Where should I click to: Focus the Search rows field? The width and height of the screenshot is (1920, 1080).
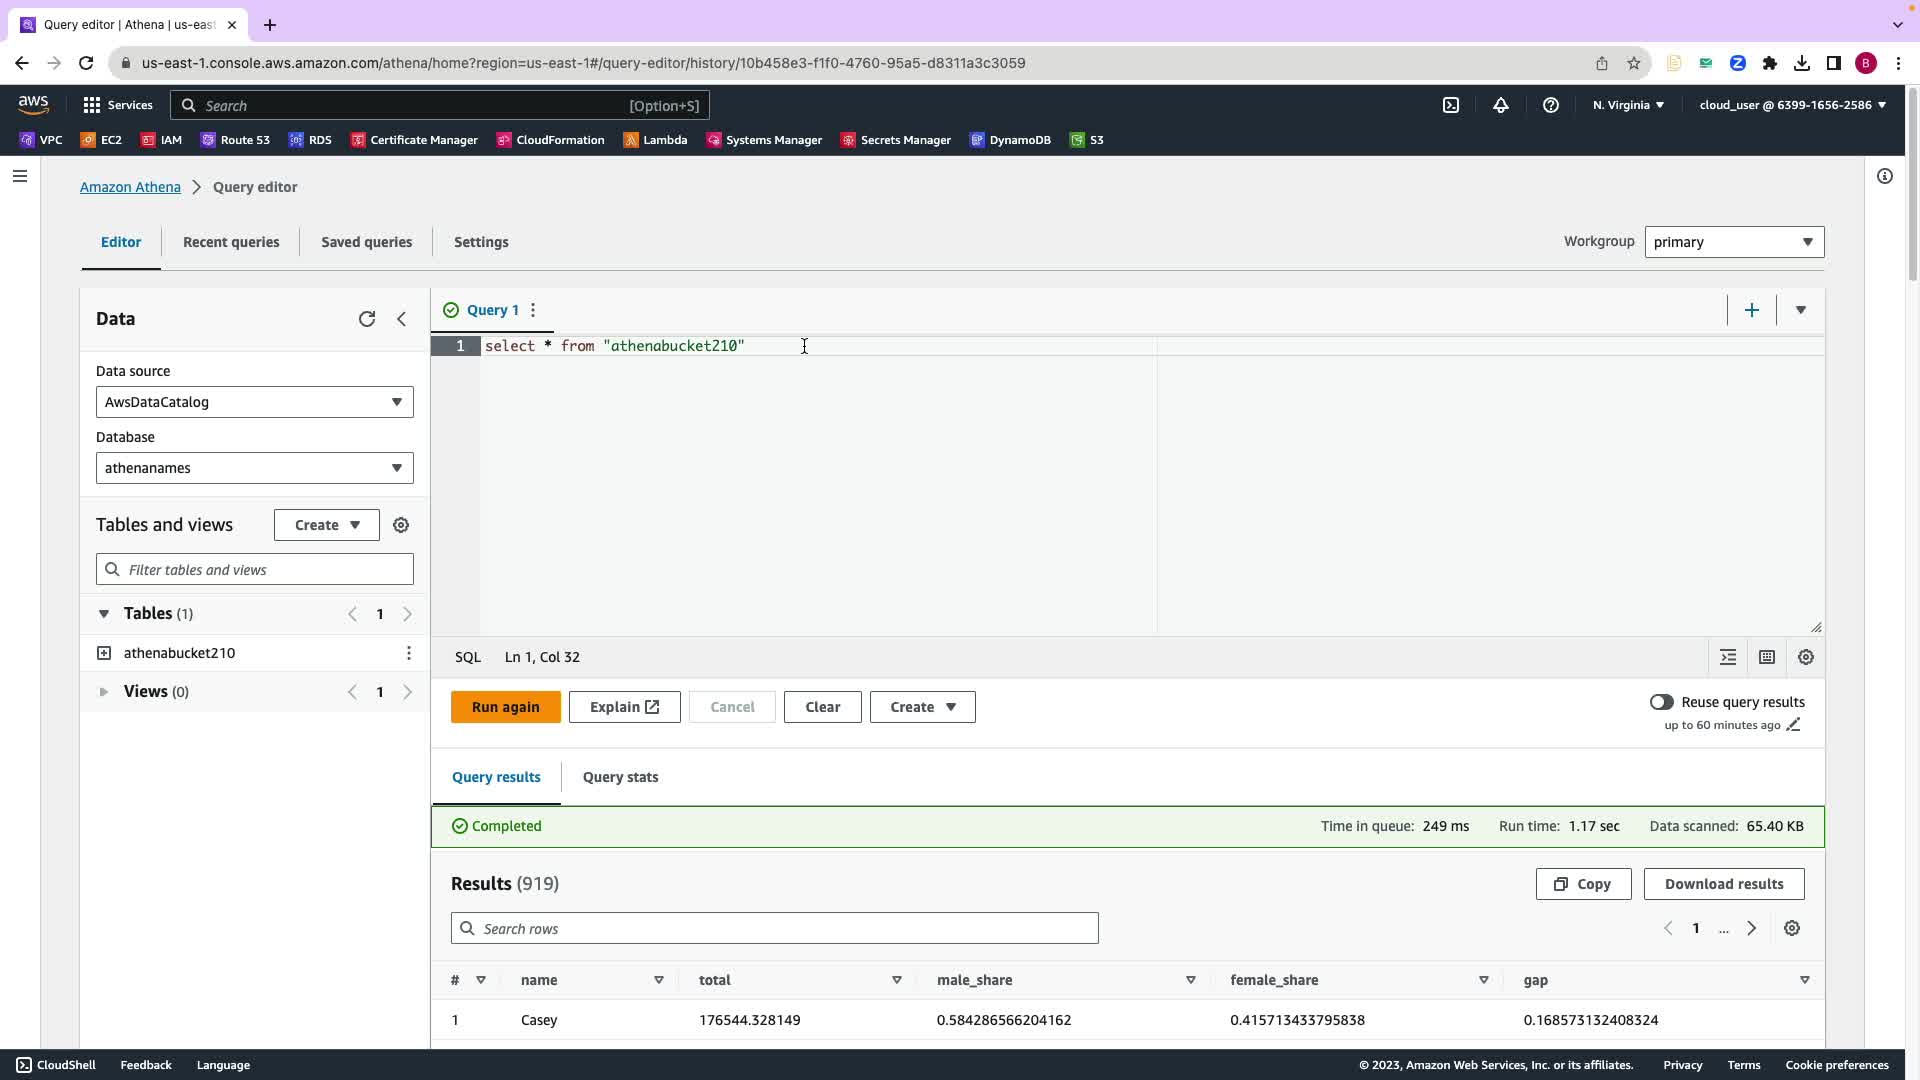775,928
